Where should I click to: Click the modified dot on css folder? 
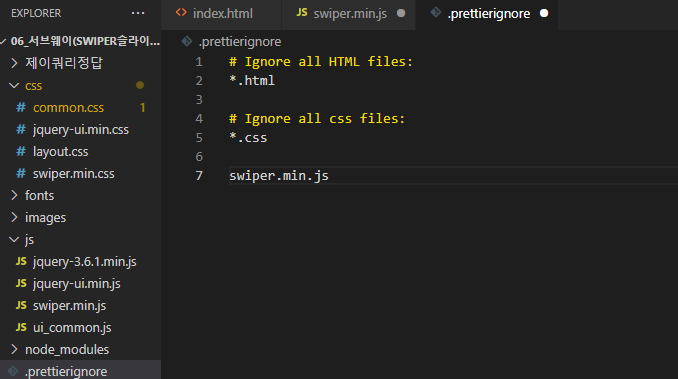(x=140, y=85)
